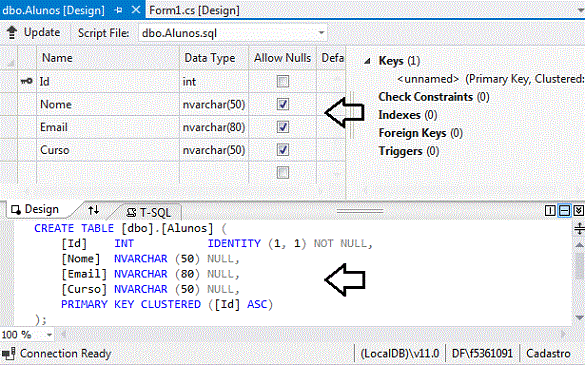Click the row selector header corner cell
This screenshot has height=365, width=585.
(x=9, y=58)
